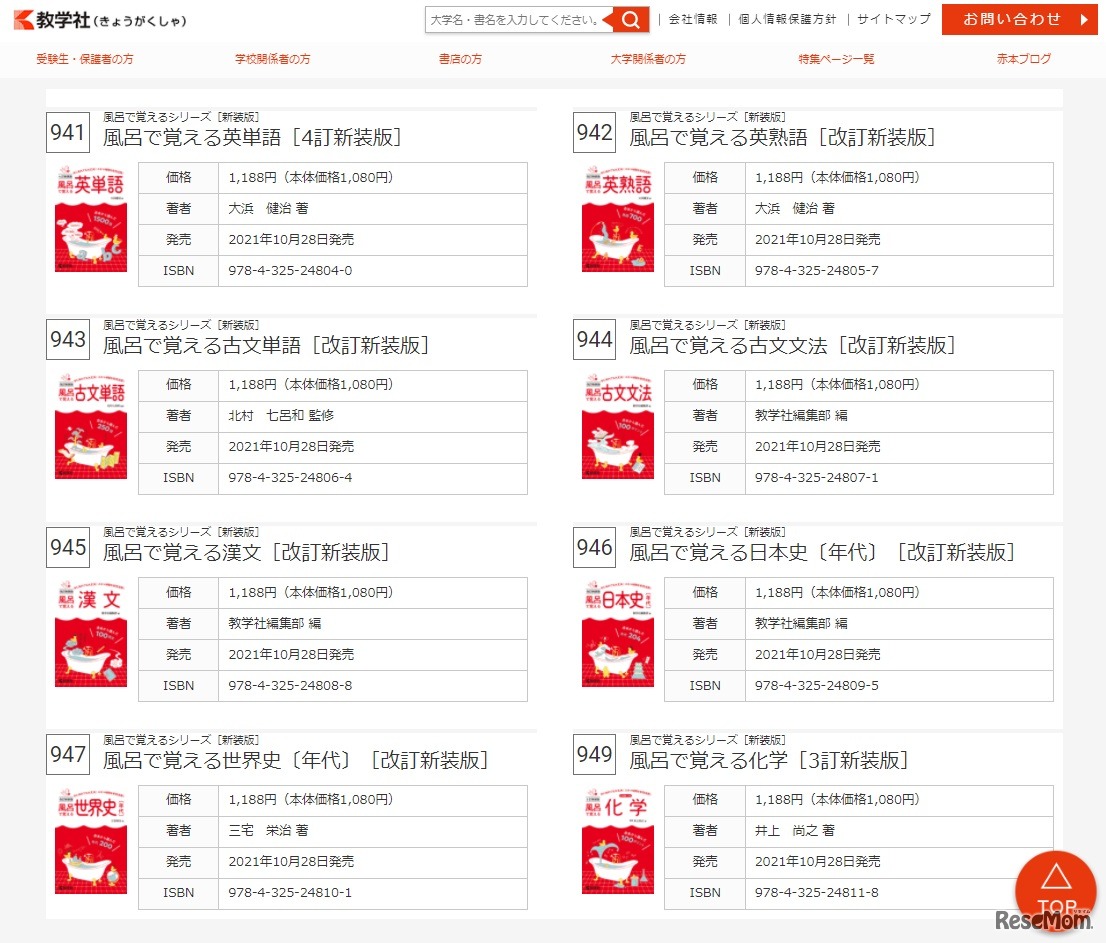Focus the 大学名・書名 search input field
Screen dimensions: 1106x943
click(519, 20)
